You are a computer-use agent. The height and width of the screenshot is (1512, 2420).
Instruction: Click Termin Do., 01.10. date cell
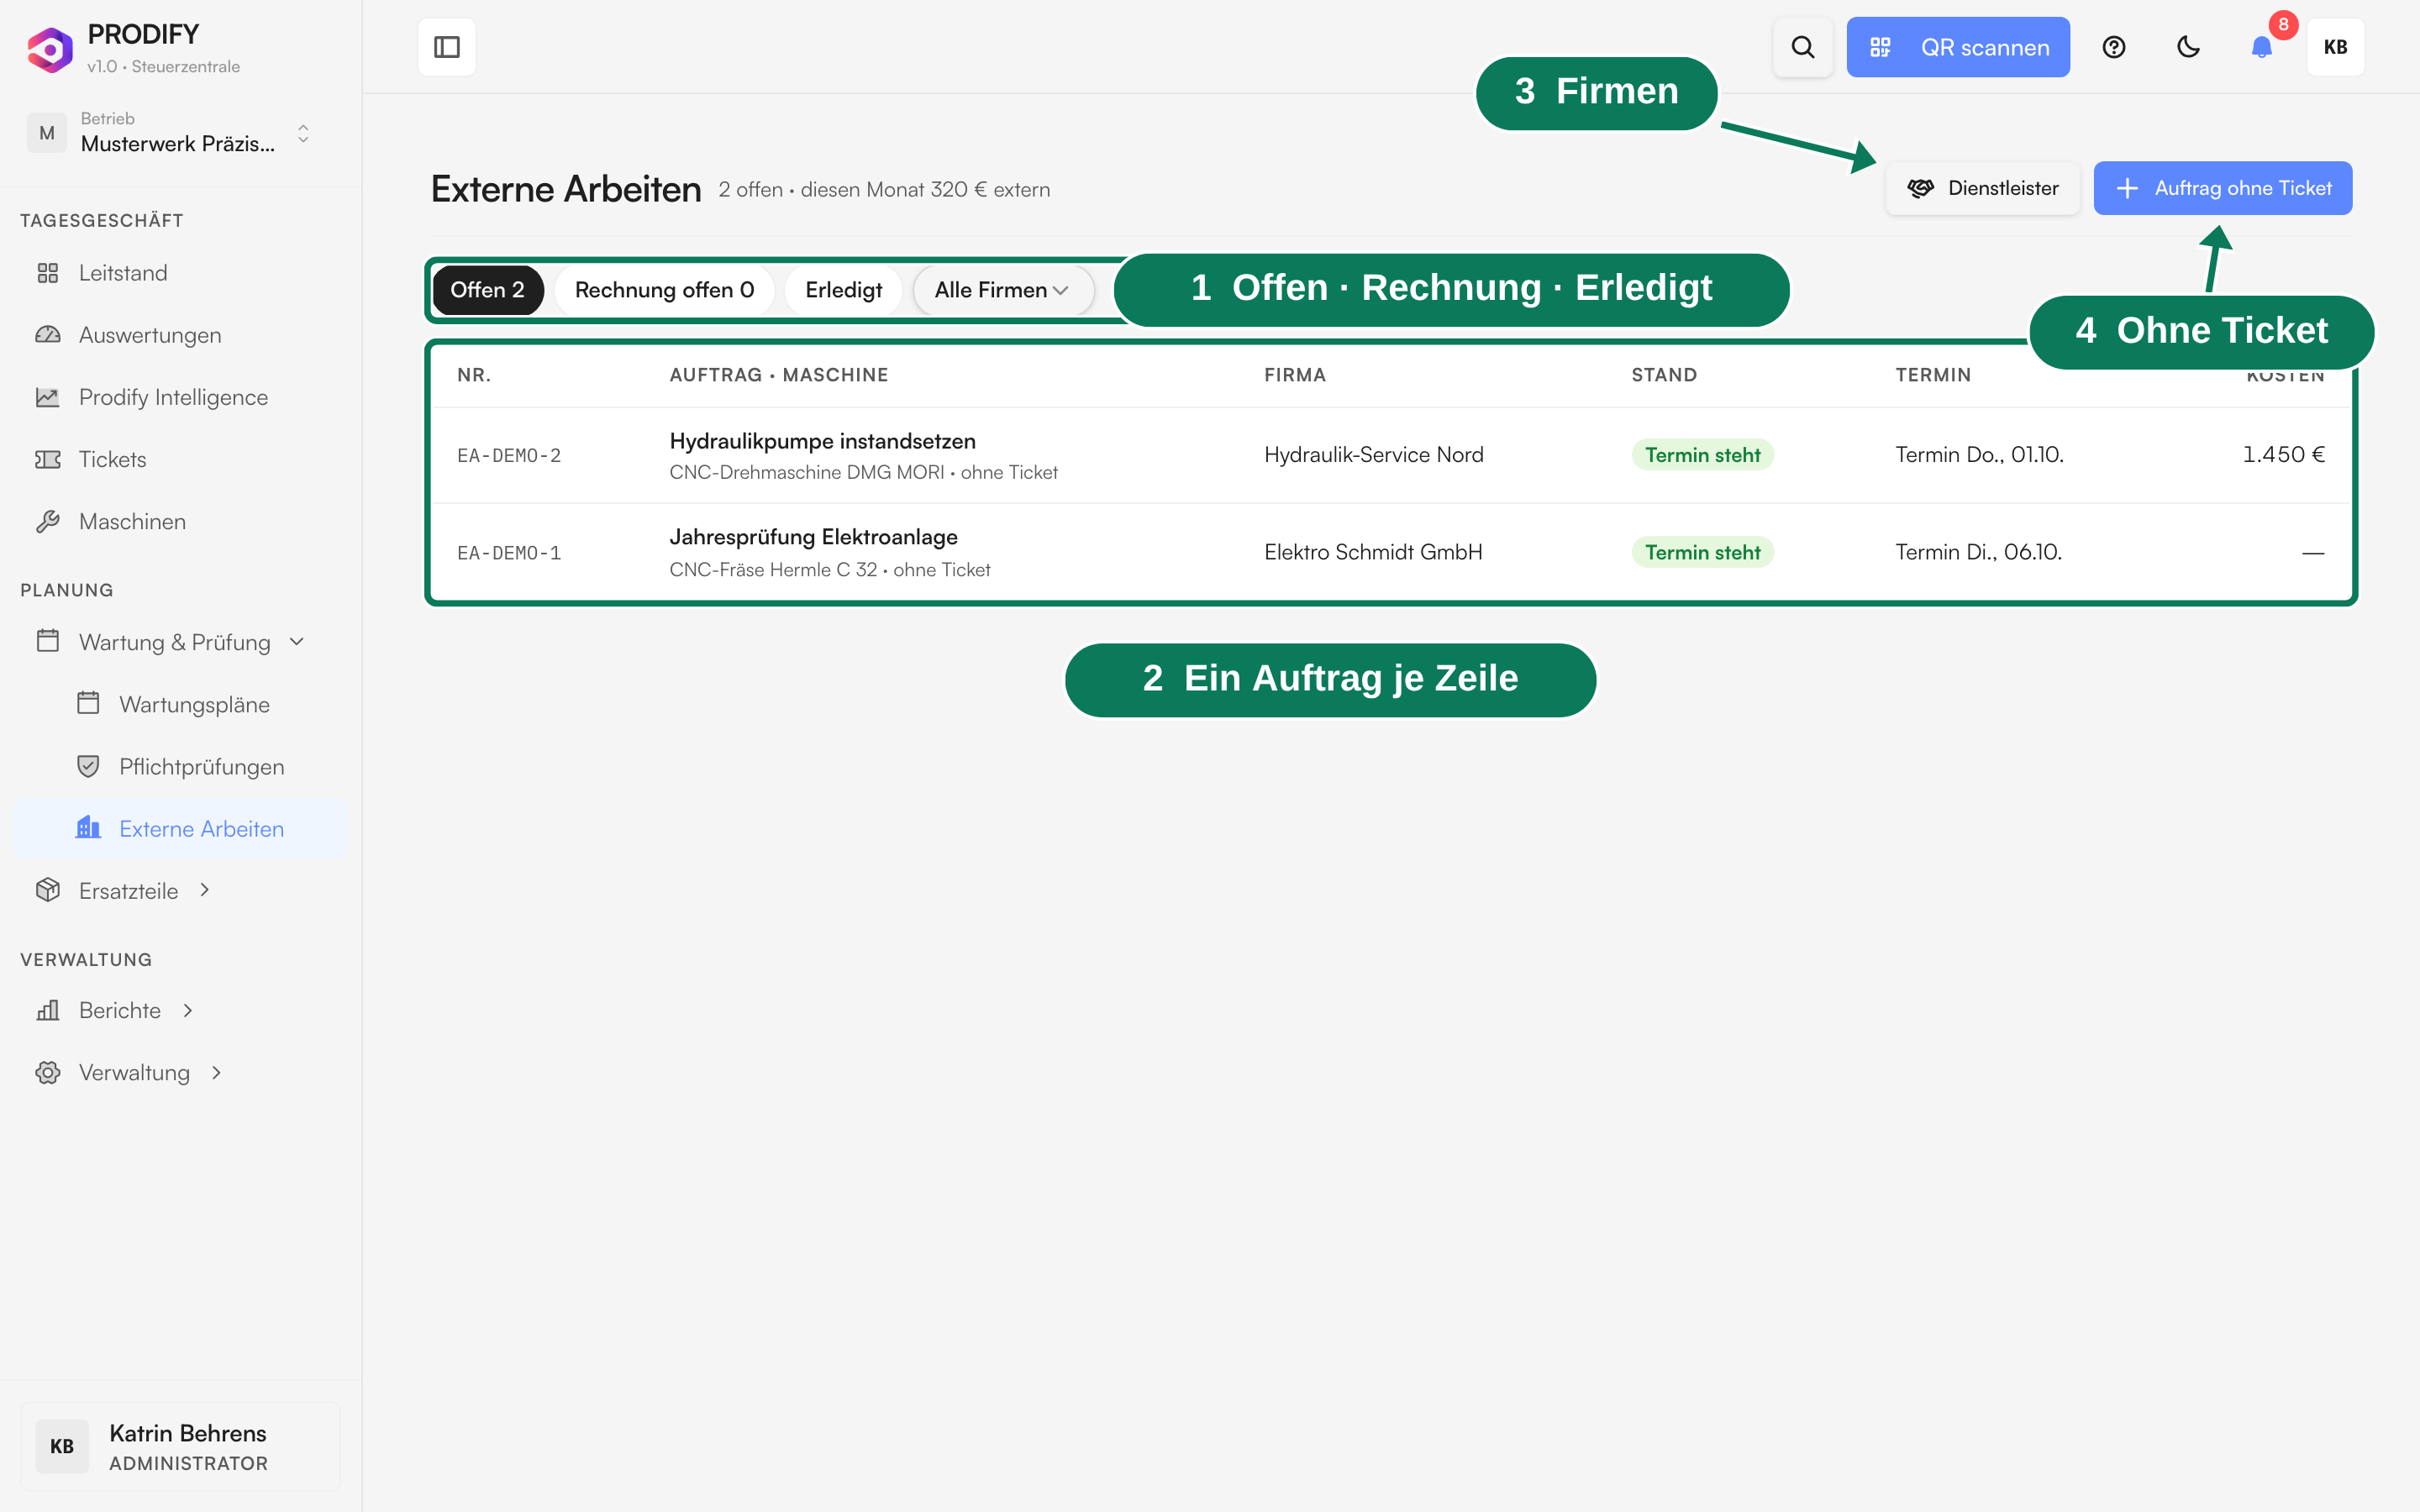(x=1979, y=455)
